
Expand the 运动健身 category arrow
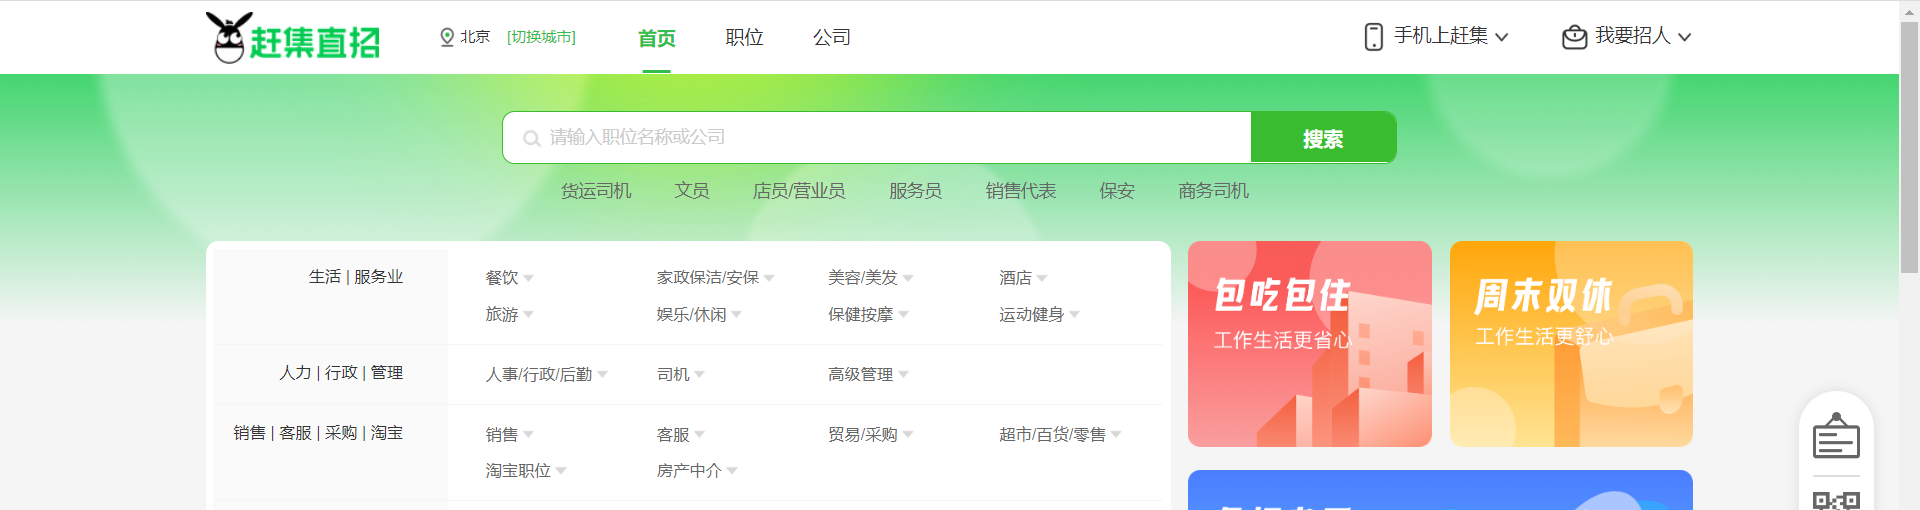coord(1074,314)
